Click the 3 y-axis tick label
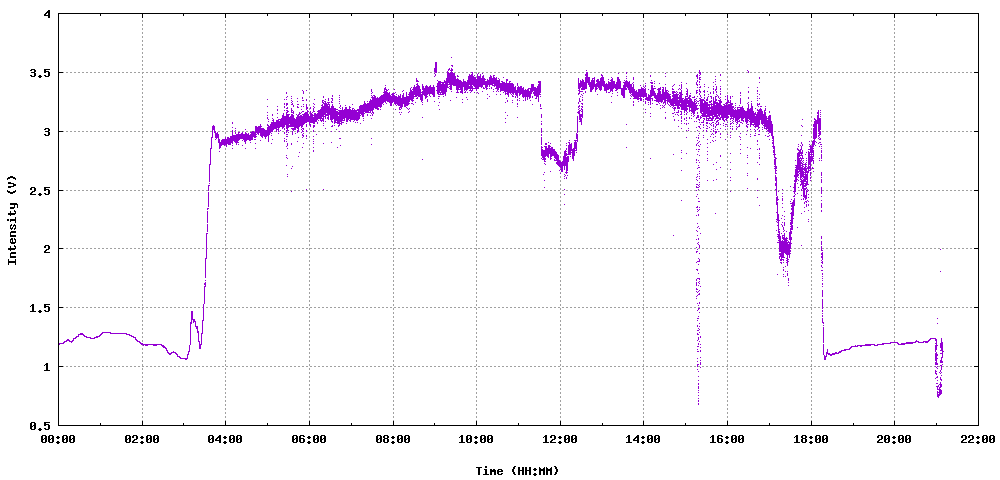 (48, 131)
